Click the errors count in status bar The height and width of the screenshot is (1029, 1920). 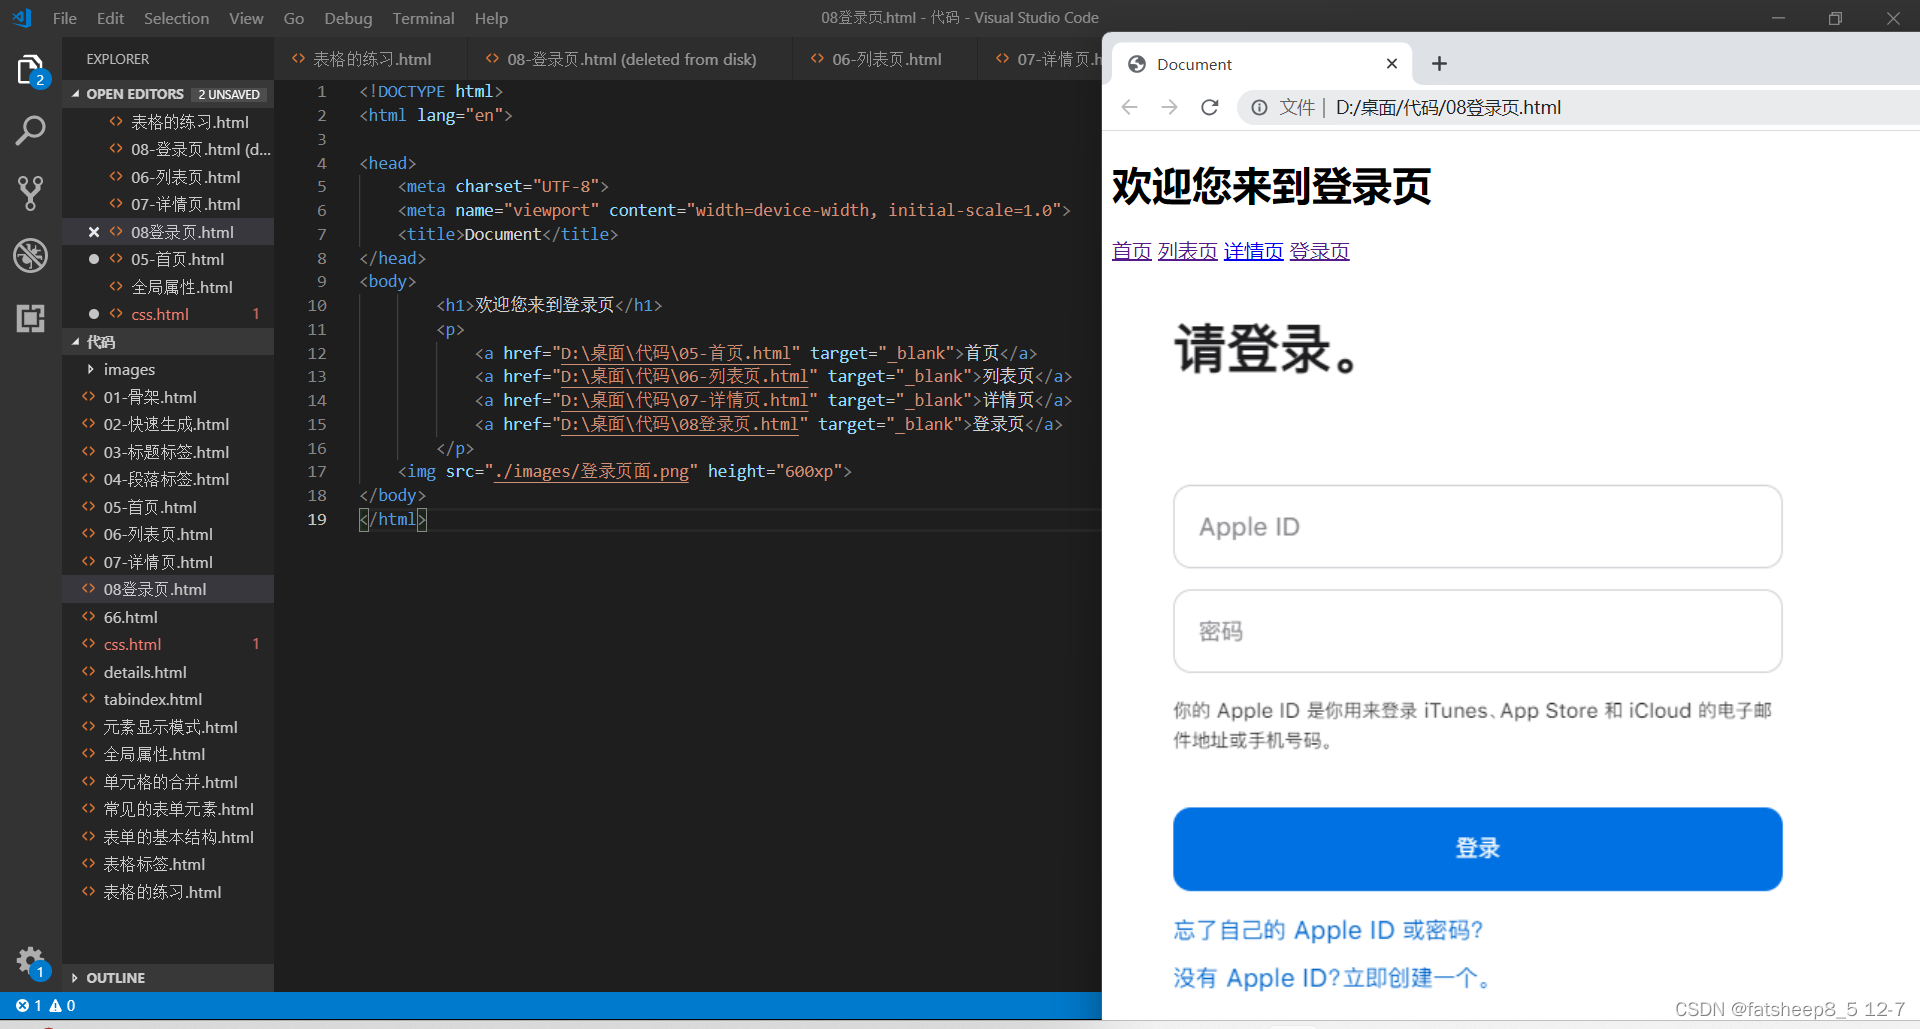[28, 1005]
